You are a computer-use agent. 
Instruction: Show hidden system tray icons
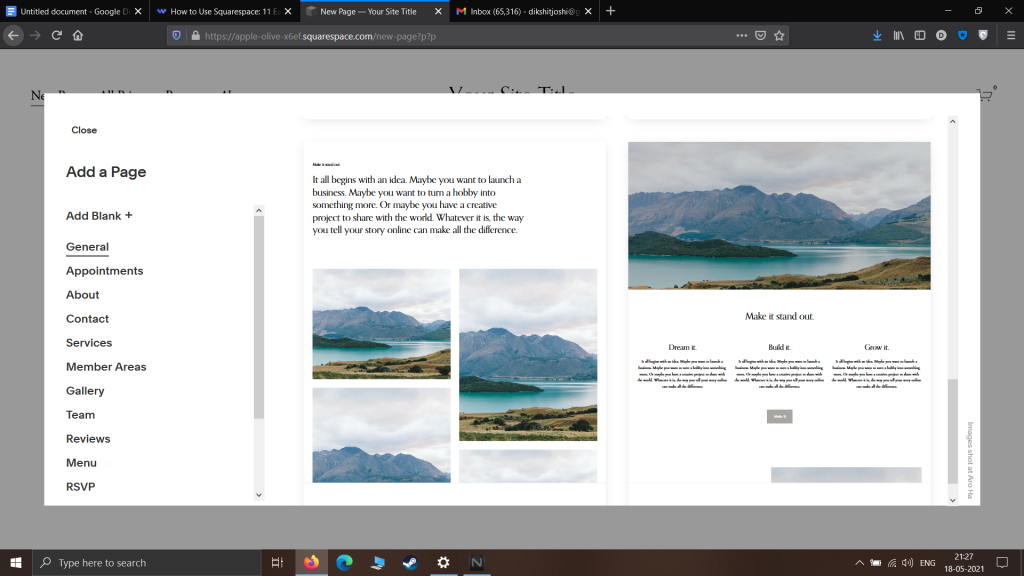pos(859,562)
